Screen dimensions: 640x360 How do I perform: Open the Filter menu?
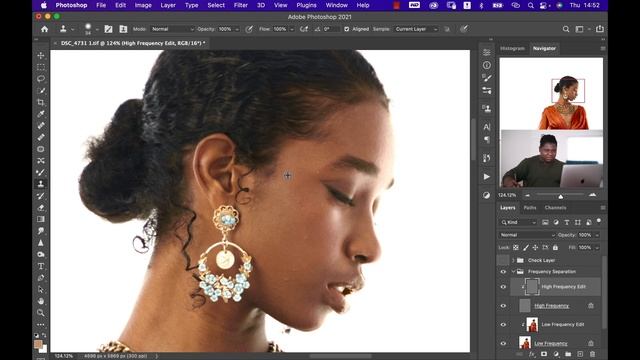click(240, 5)
